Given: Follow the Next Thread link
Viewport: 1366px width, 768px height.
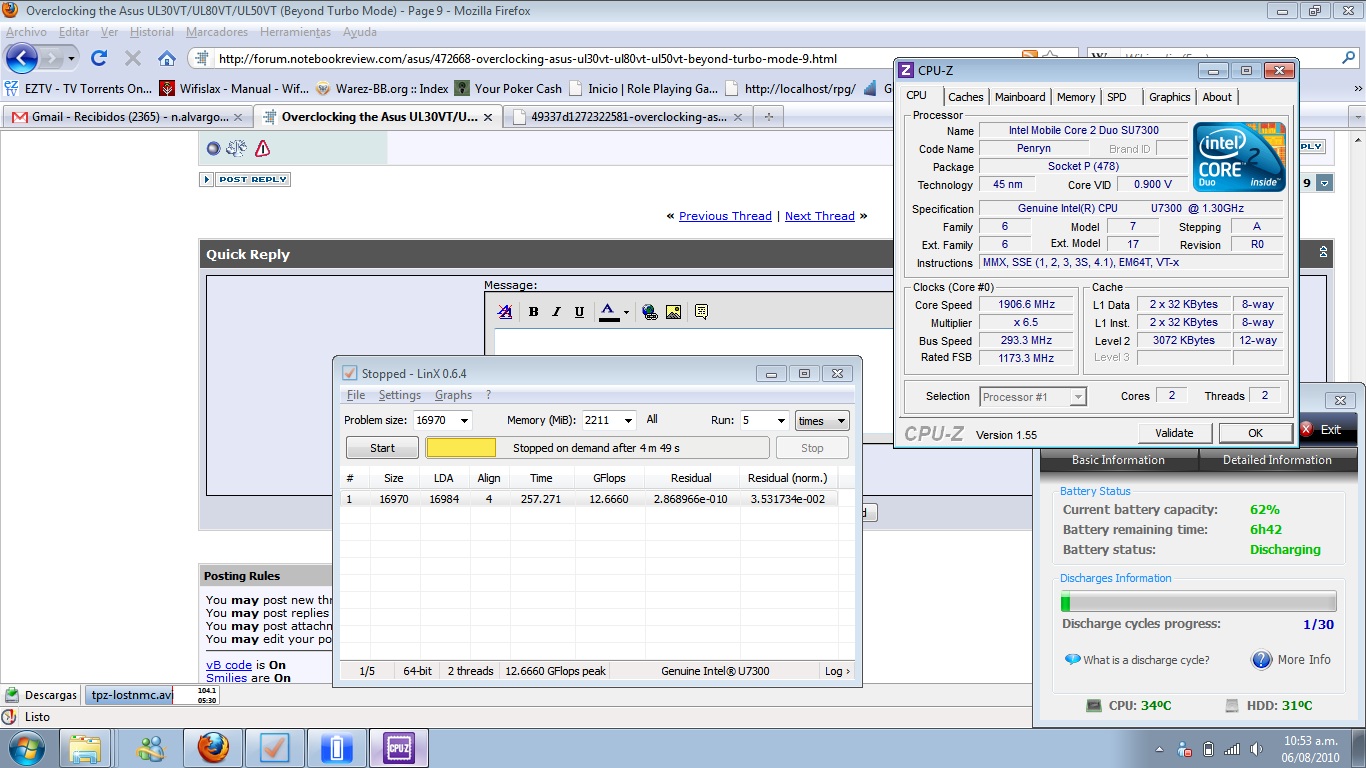Looking at the screenshot, I should click(820, 216).
